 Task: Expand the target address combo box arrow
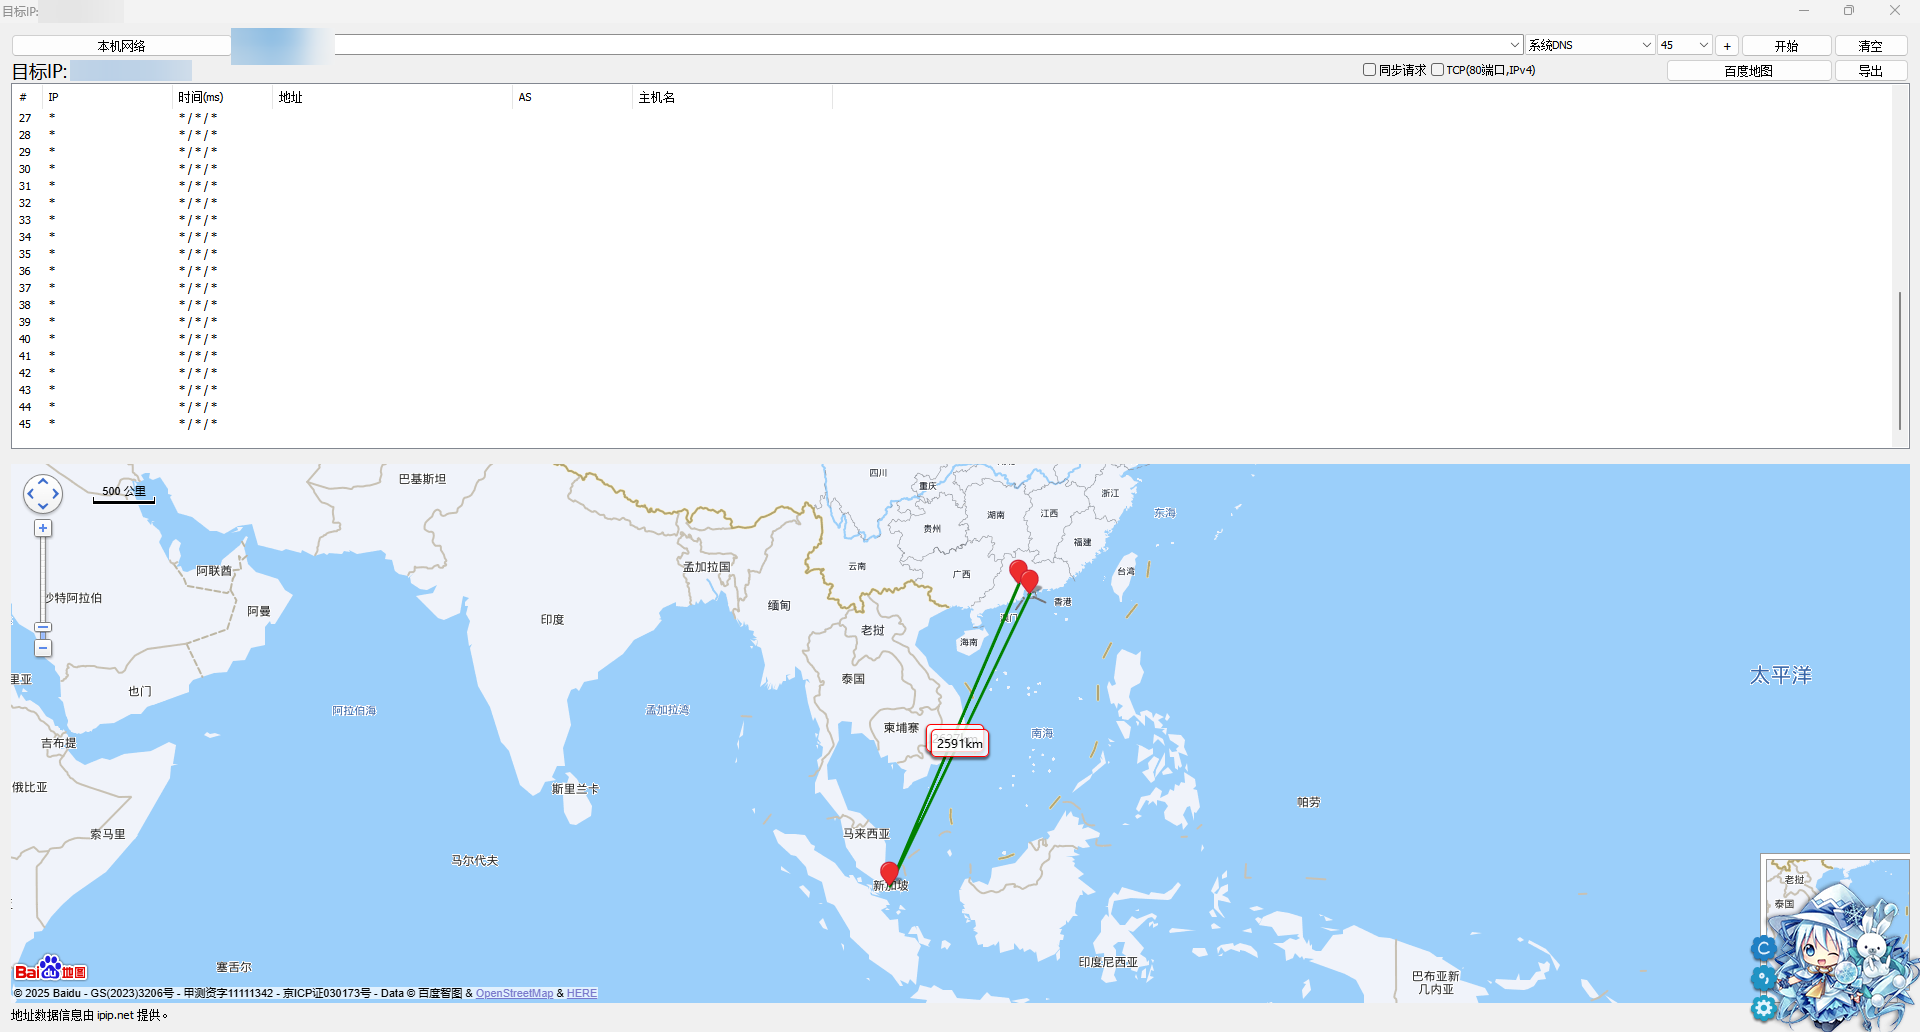(x=1514, y=45)
